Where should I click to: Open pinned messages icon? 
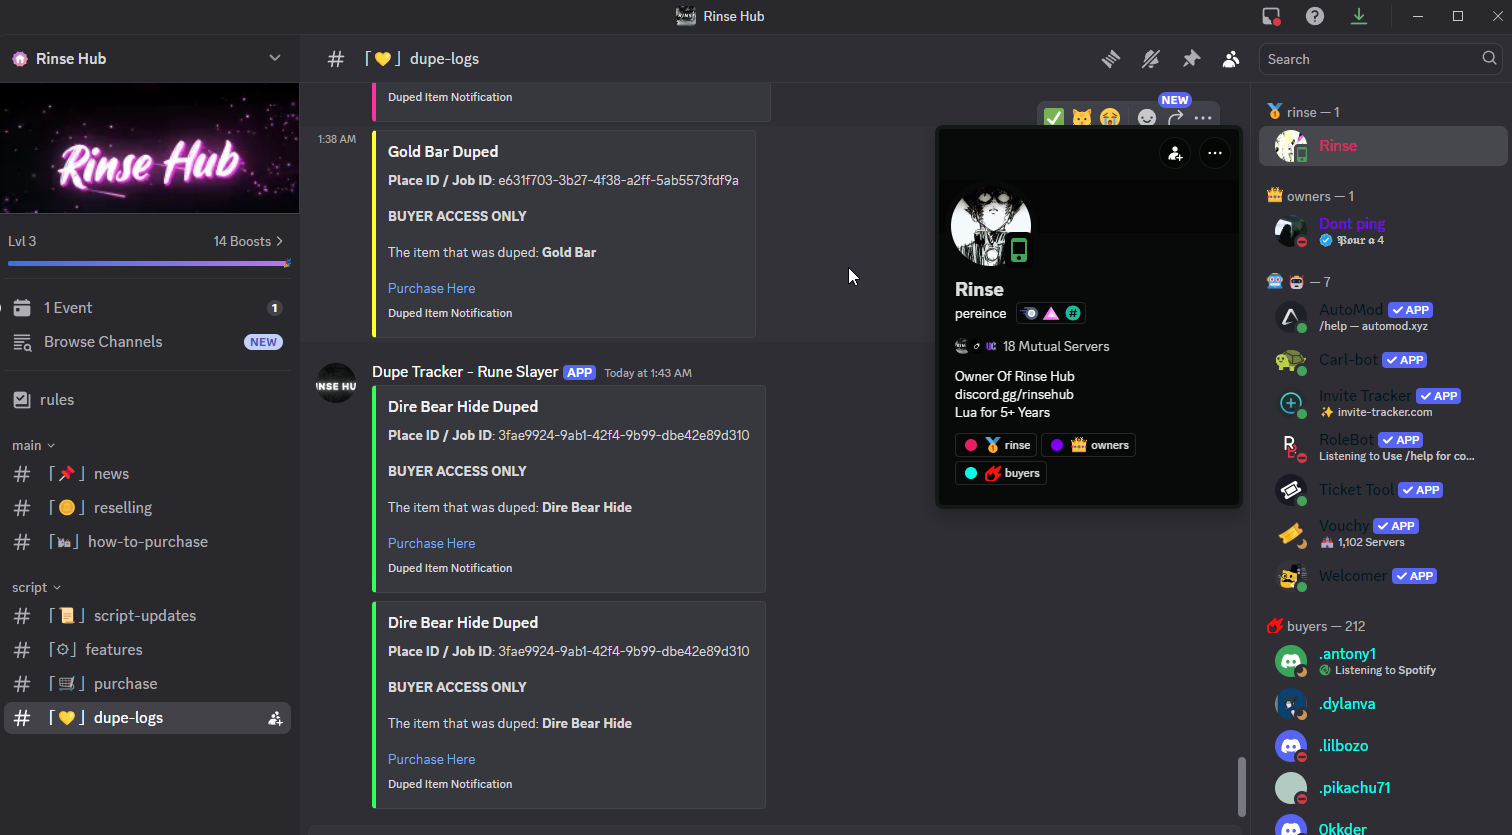(x=1191, y=59)
